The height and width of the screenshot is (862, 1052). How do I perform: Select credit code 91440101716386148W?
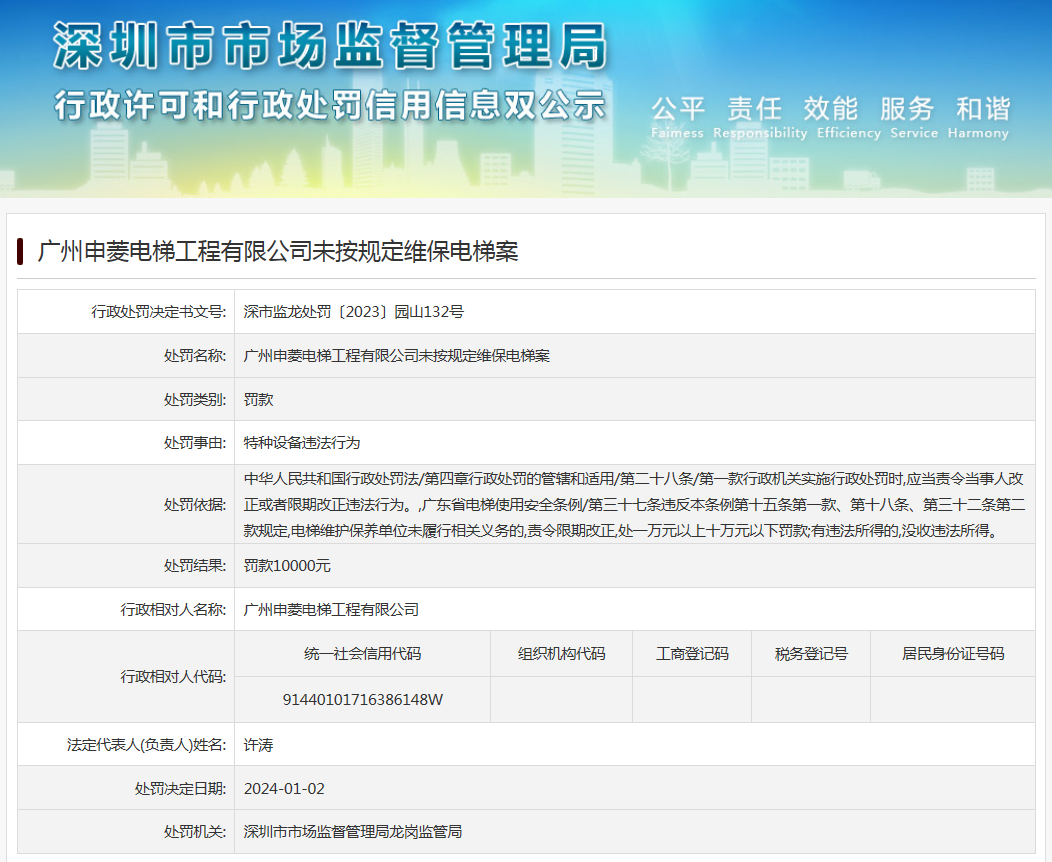pyautogui.click(x=362, y=700)
